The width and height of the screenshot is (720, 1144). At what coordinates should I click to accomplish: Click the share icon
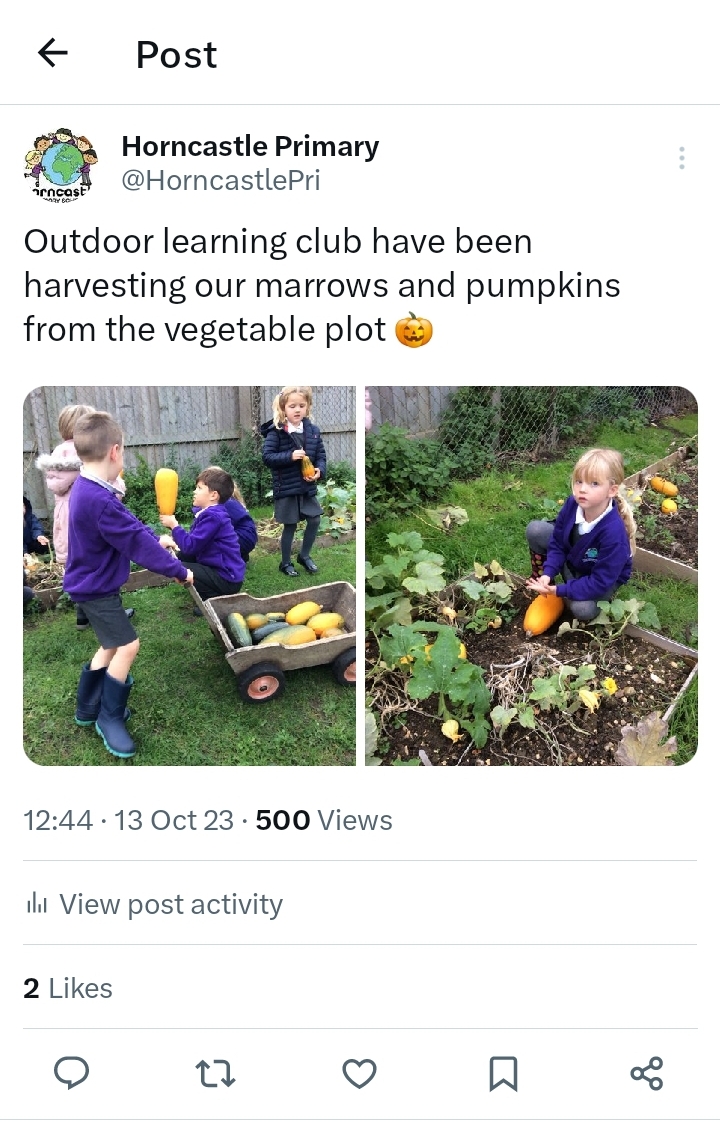(x=647, y=1073)
